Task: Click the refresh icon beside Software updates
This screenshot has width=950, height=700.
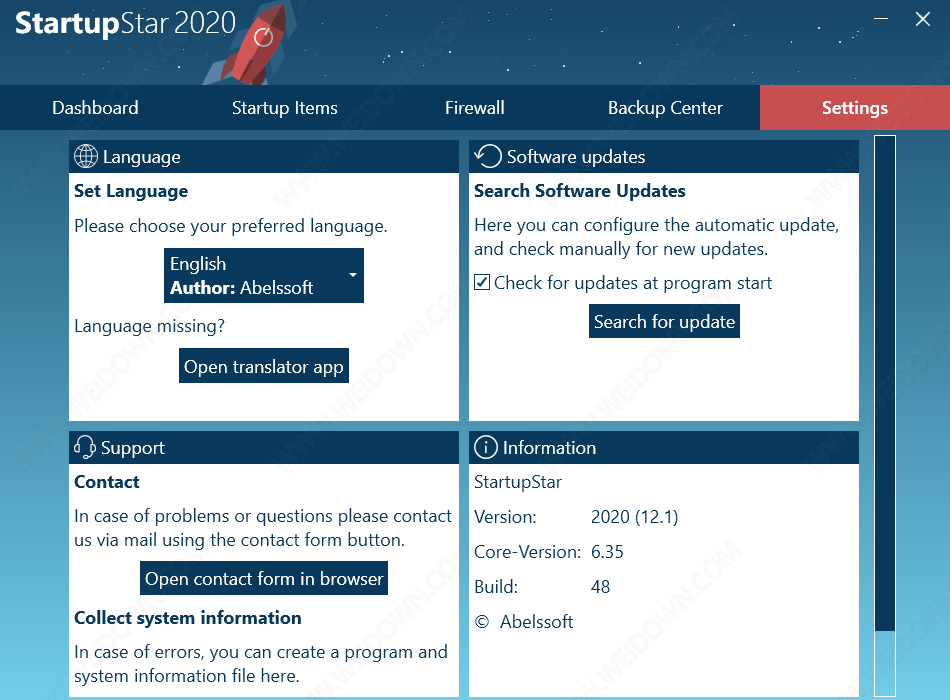Action: (x=488, y=156)
